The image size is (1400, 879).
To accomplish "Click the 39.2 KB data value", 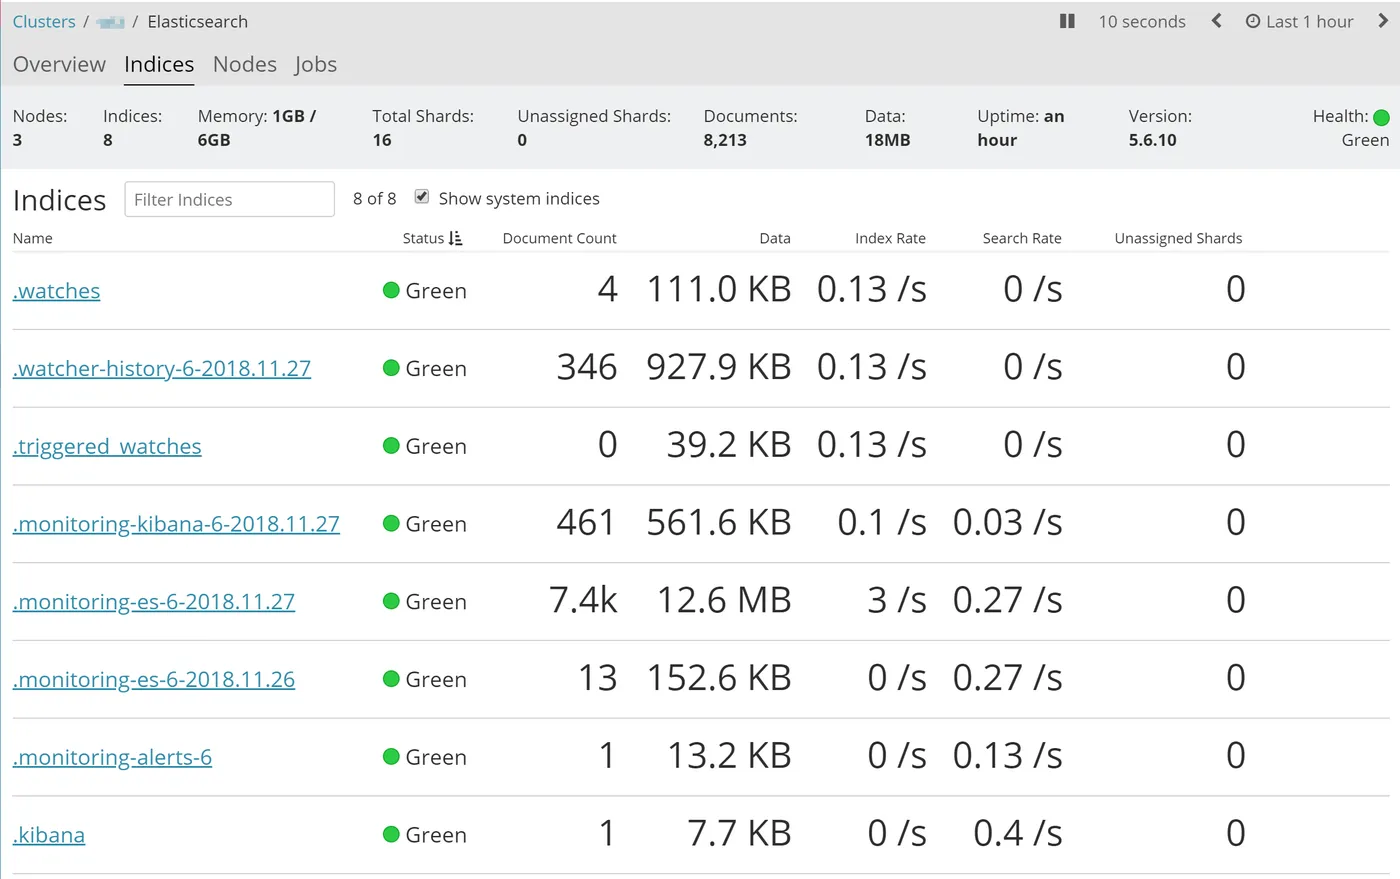I will 729,445.
